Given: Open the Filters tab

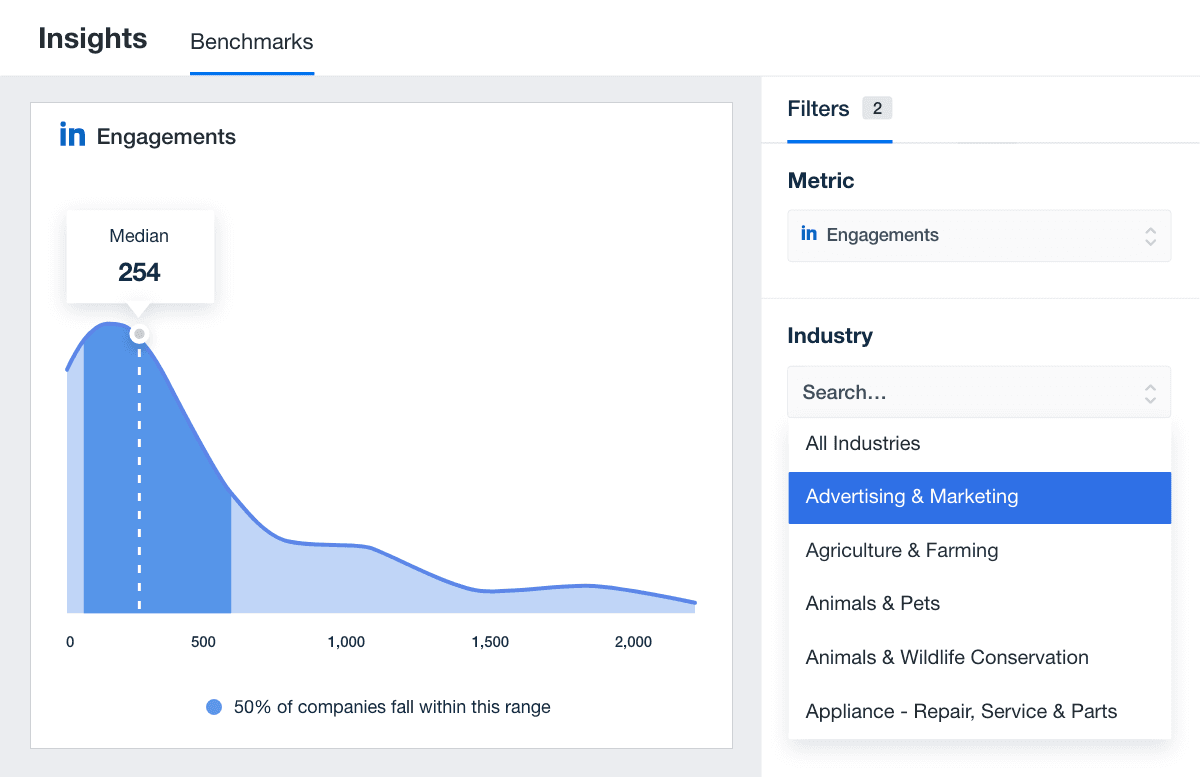Looking at the screenshot, I should pyautogui.click(x=817, y=108).
